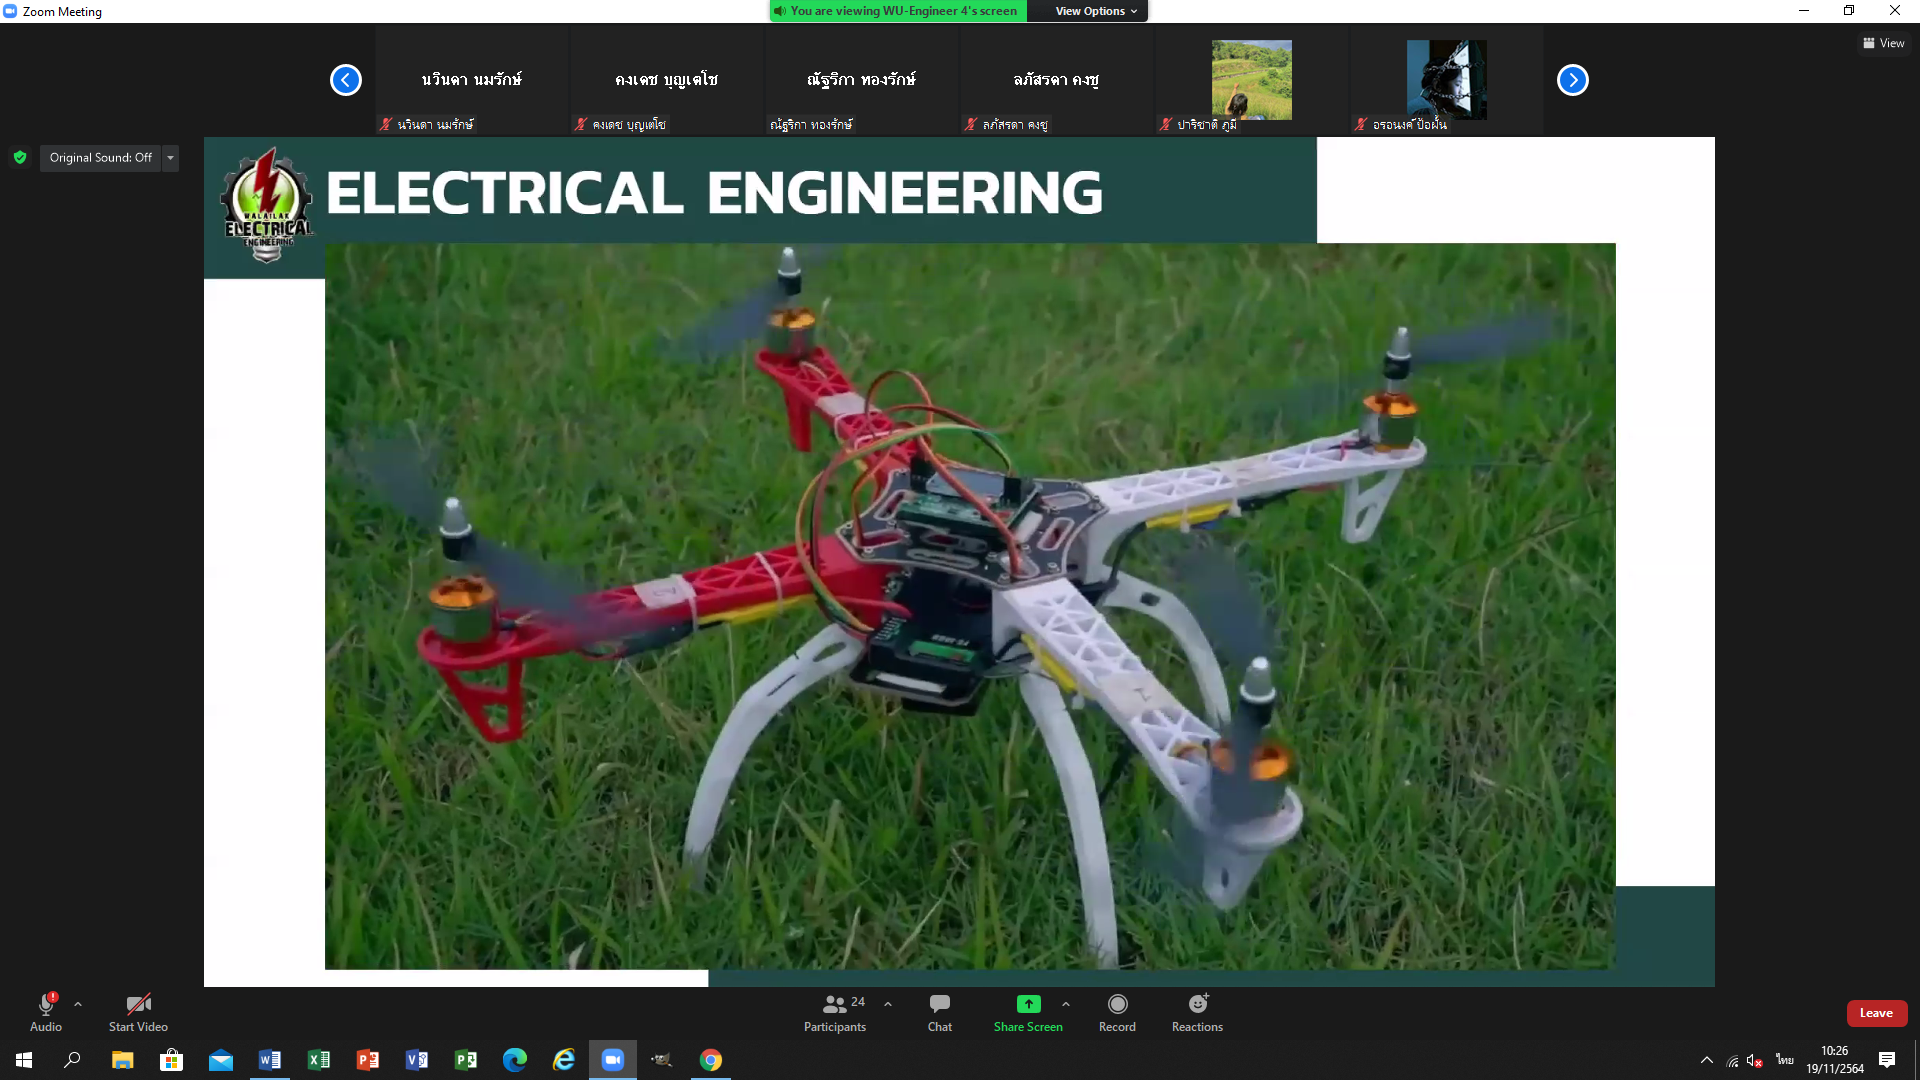Open the Chat panel
The width and height of the screenshot is (1920, 1080).
(939, 1005)
